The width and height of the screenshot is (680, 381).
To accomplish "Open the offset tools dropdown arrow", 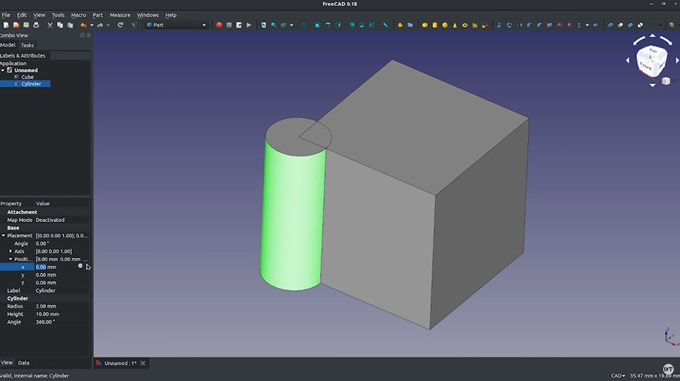I will click(587, 25).
